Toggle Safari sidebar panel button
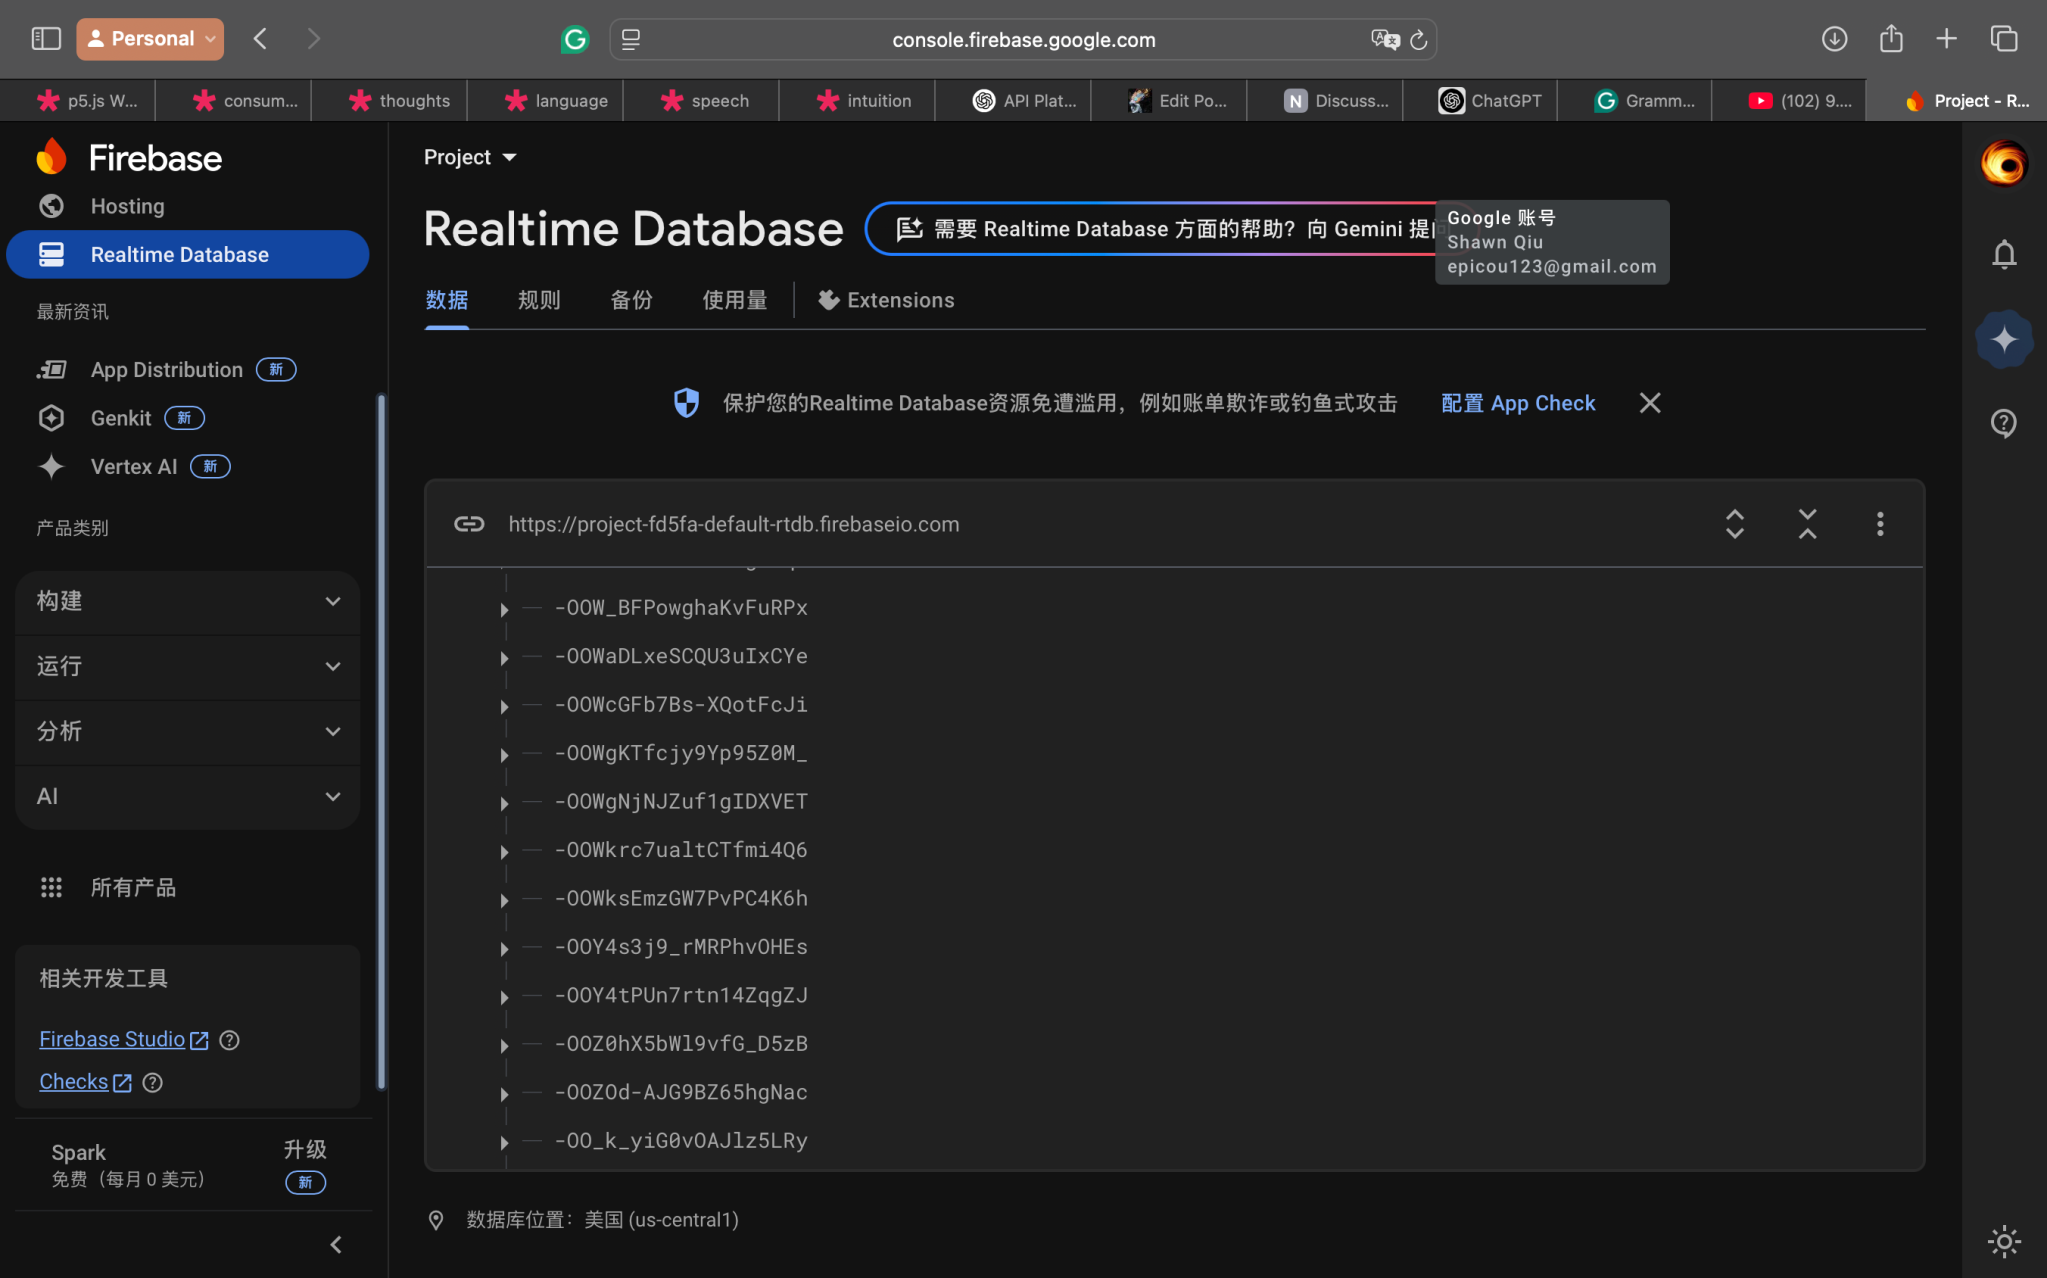2047x1278 pixels. 46,39
